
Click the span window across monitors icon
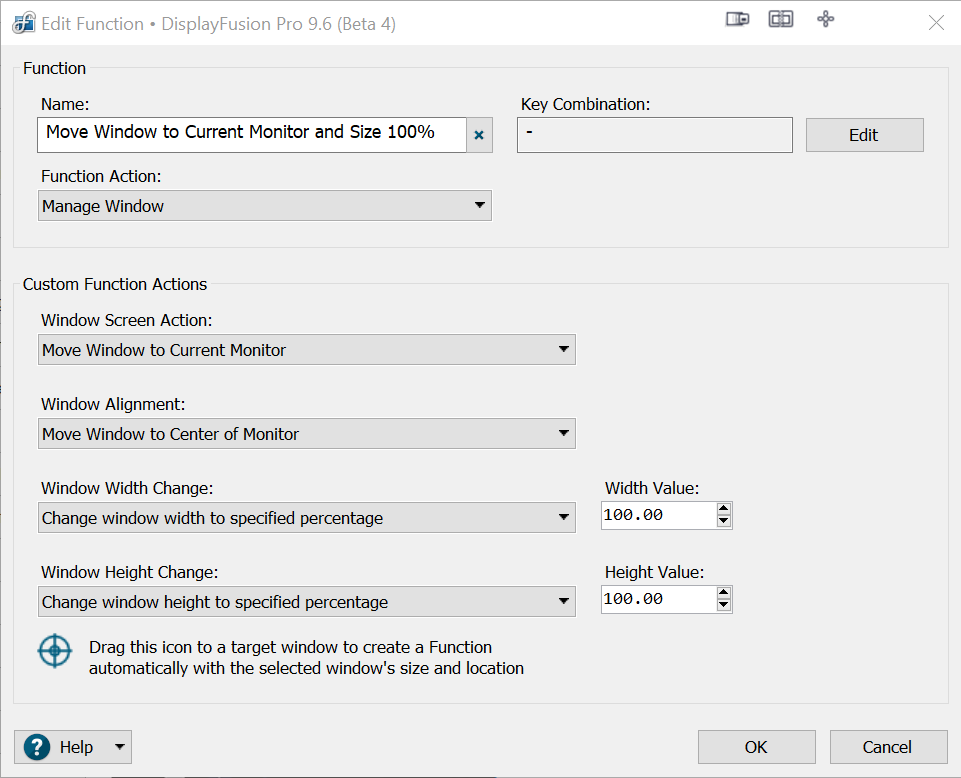781,20
